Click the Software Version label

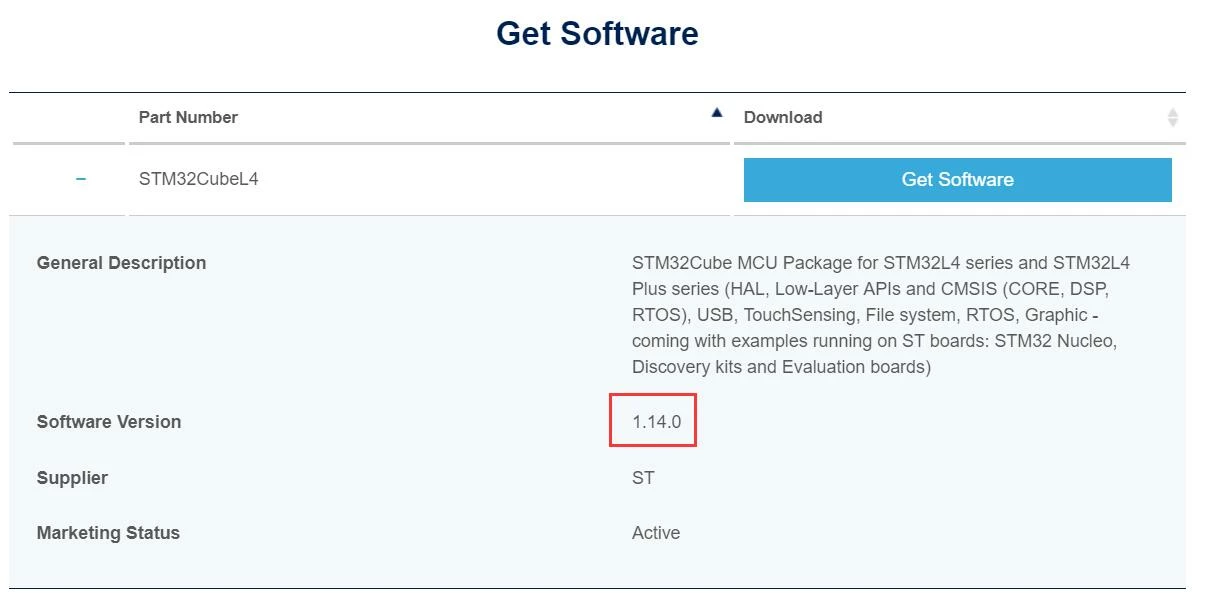click(x=109, y=422)
